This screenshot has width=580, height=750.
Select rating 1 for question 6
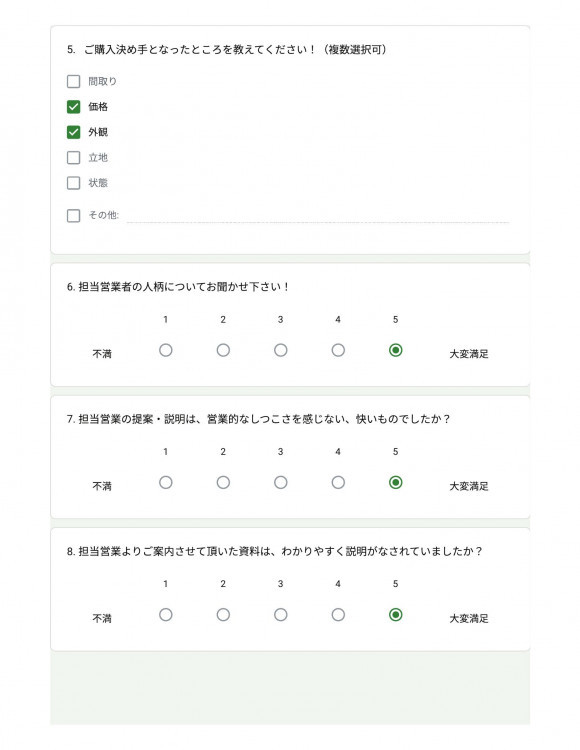click(x=165, y=350)
